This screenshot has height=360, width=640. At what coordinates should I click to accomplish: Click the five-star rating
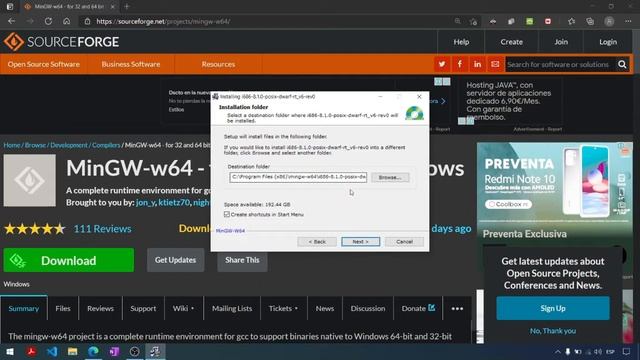coord(34,229)
